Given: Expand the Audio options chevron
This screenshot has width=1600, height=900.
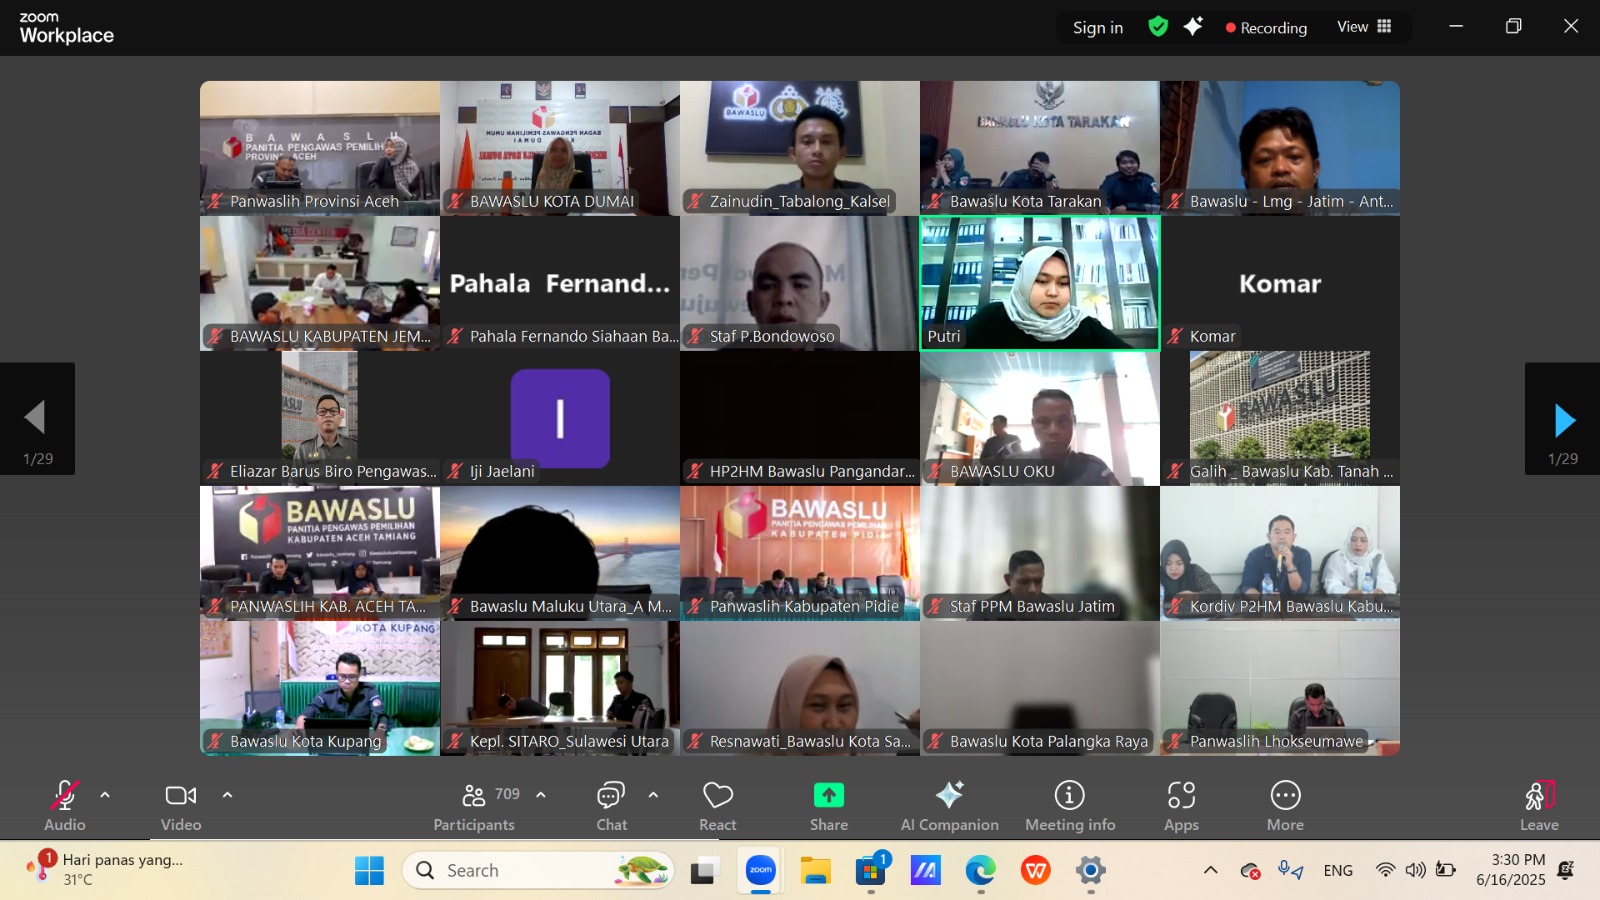Looking at the screenshot, I should pyautogui.click(x=103, y=797).
